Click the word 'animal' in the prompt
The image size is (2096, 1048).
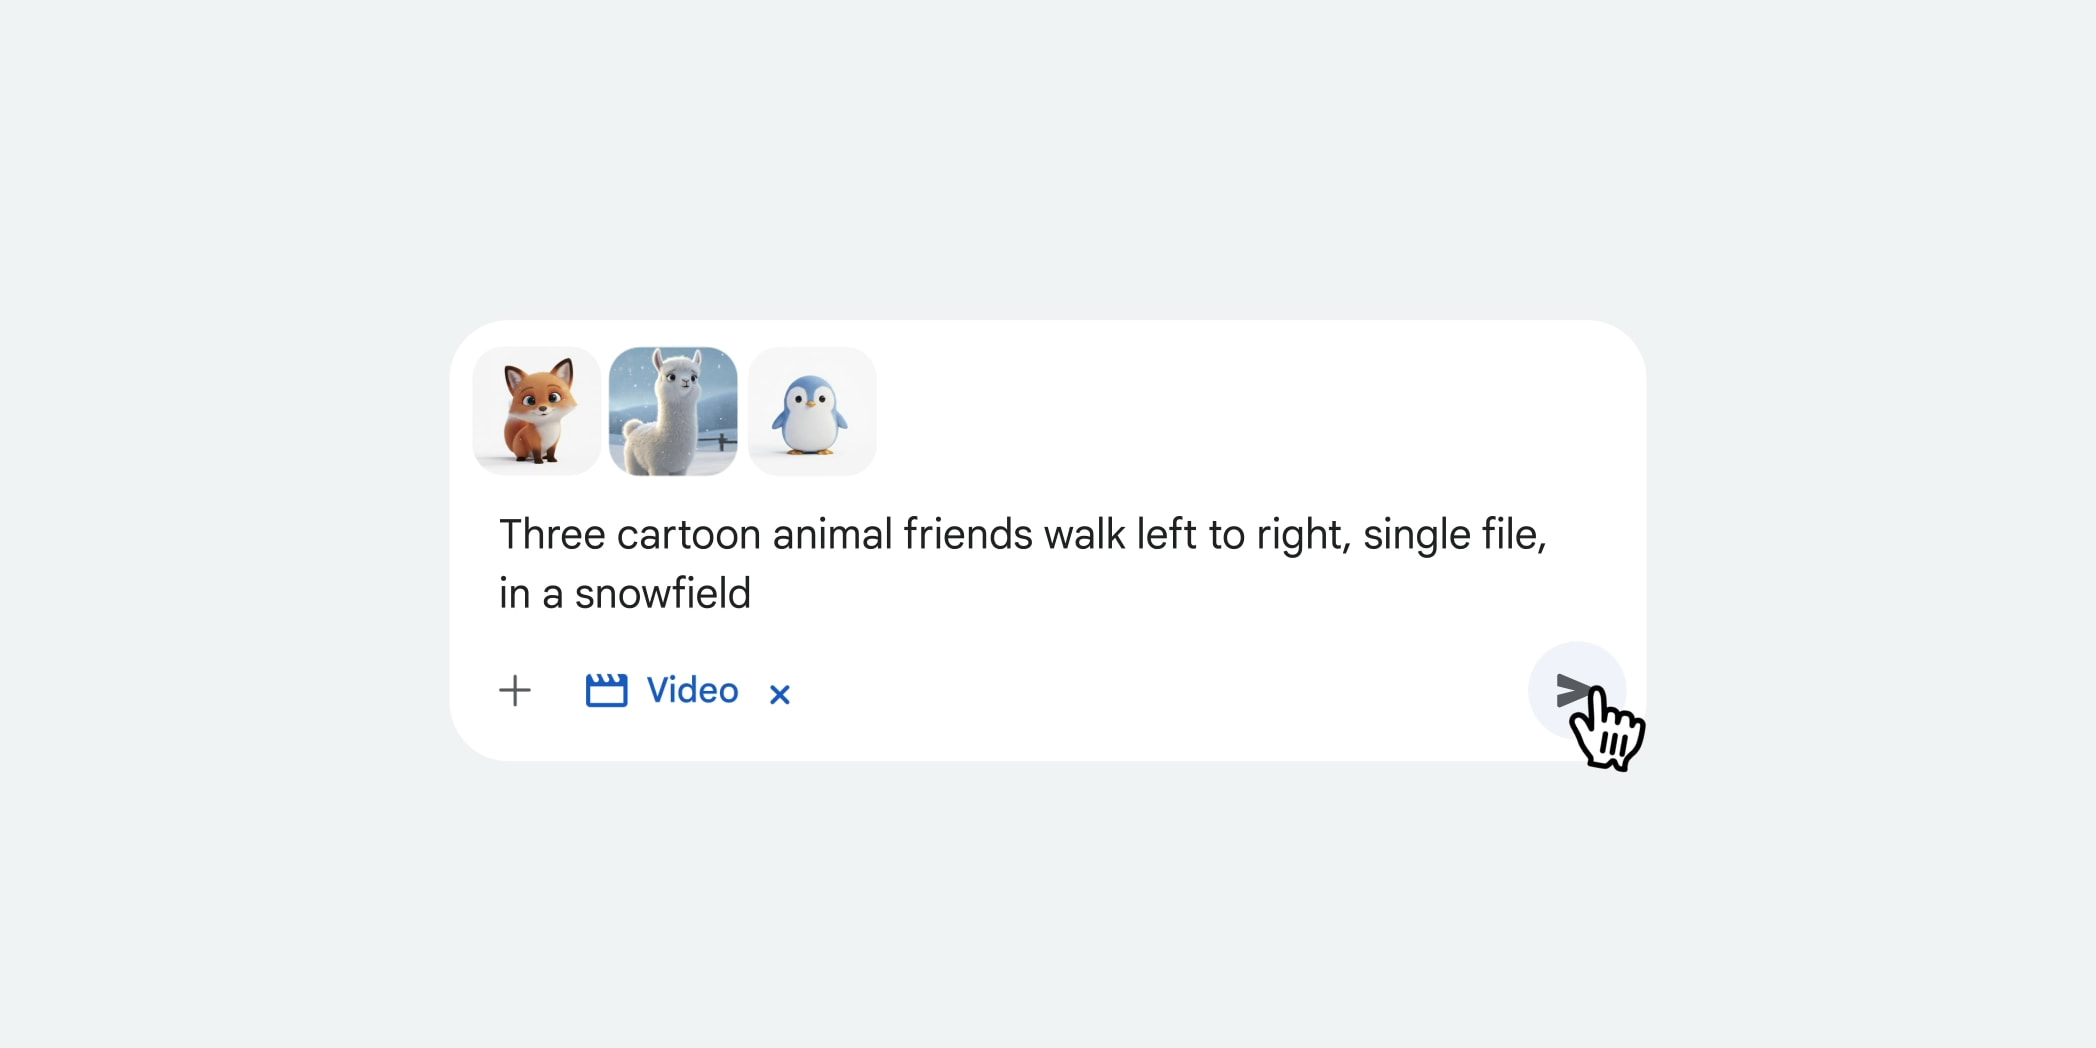pyautogui.click(x=832, y=534)
